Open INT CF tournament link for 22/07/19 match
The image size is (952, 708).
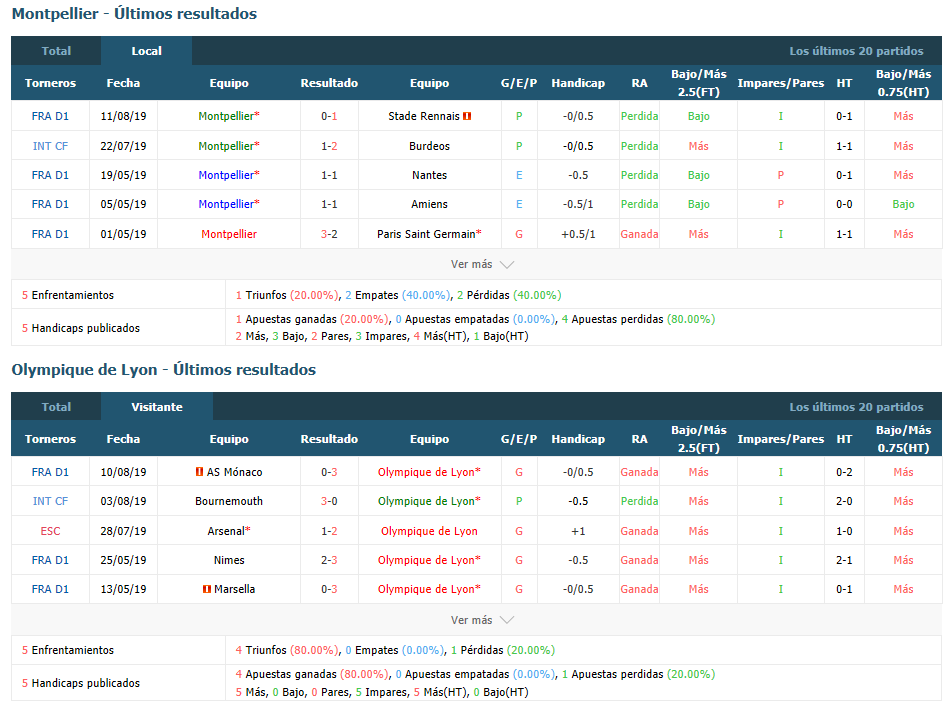50,146
